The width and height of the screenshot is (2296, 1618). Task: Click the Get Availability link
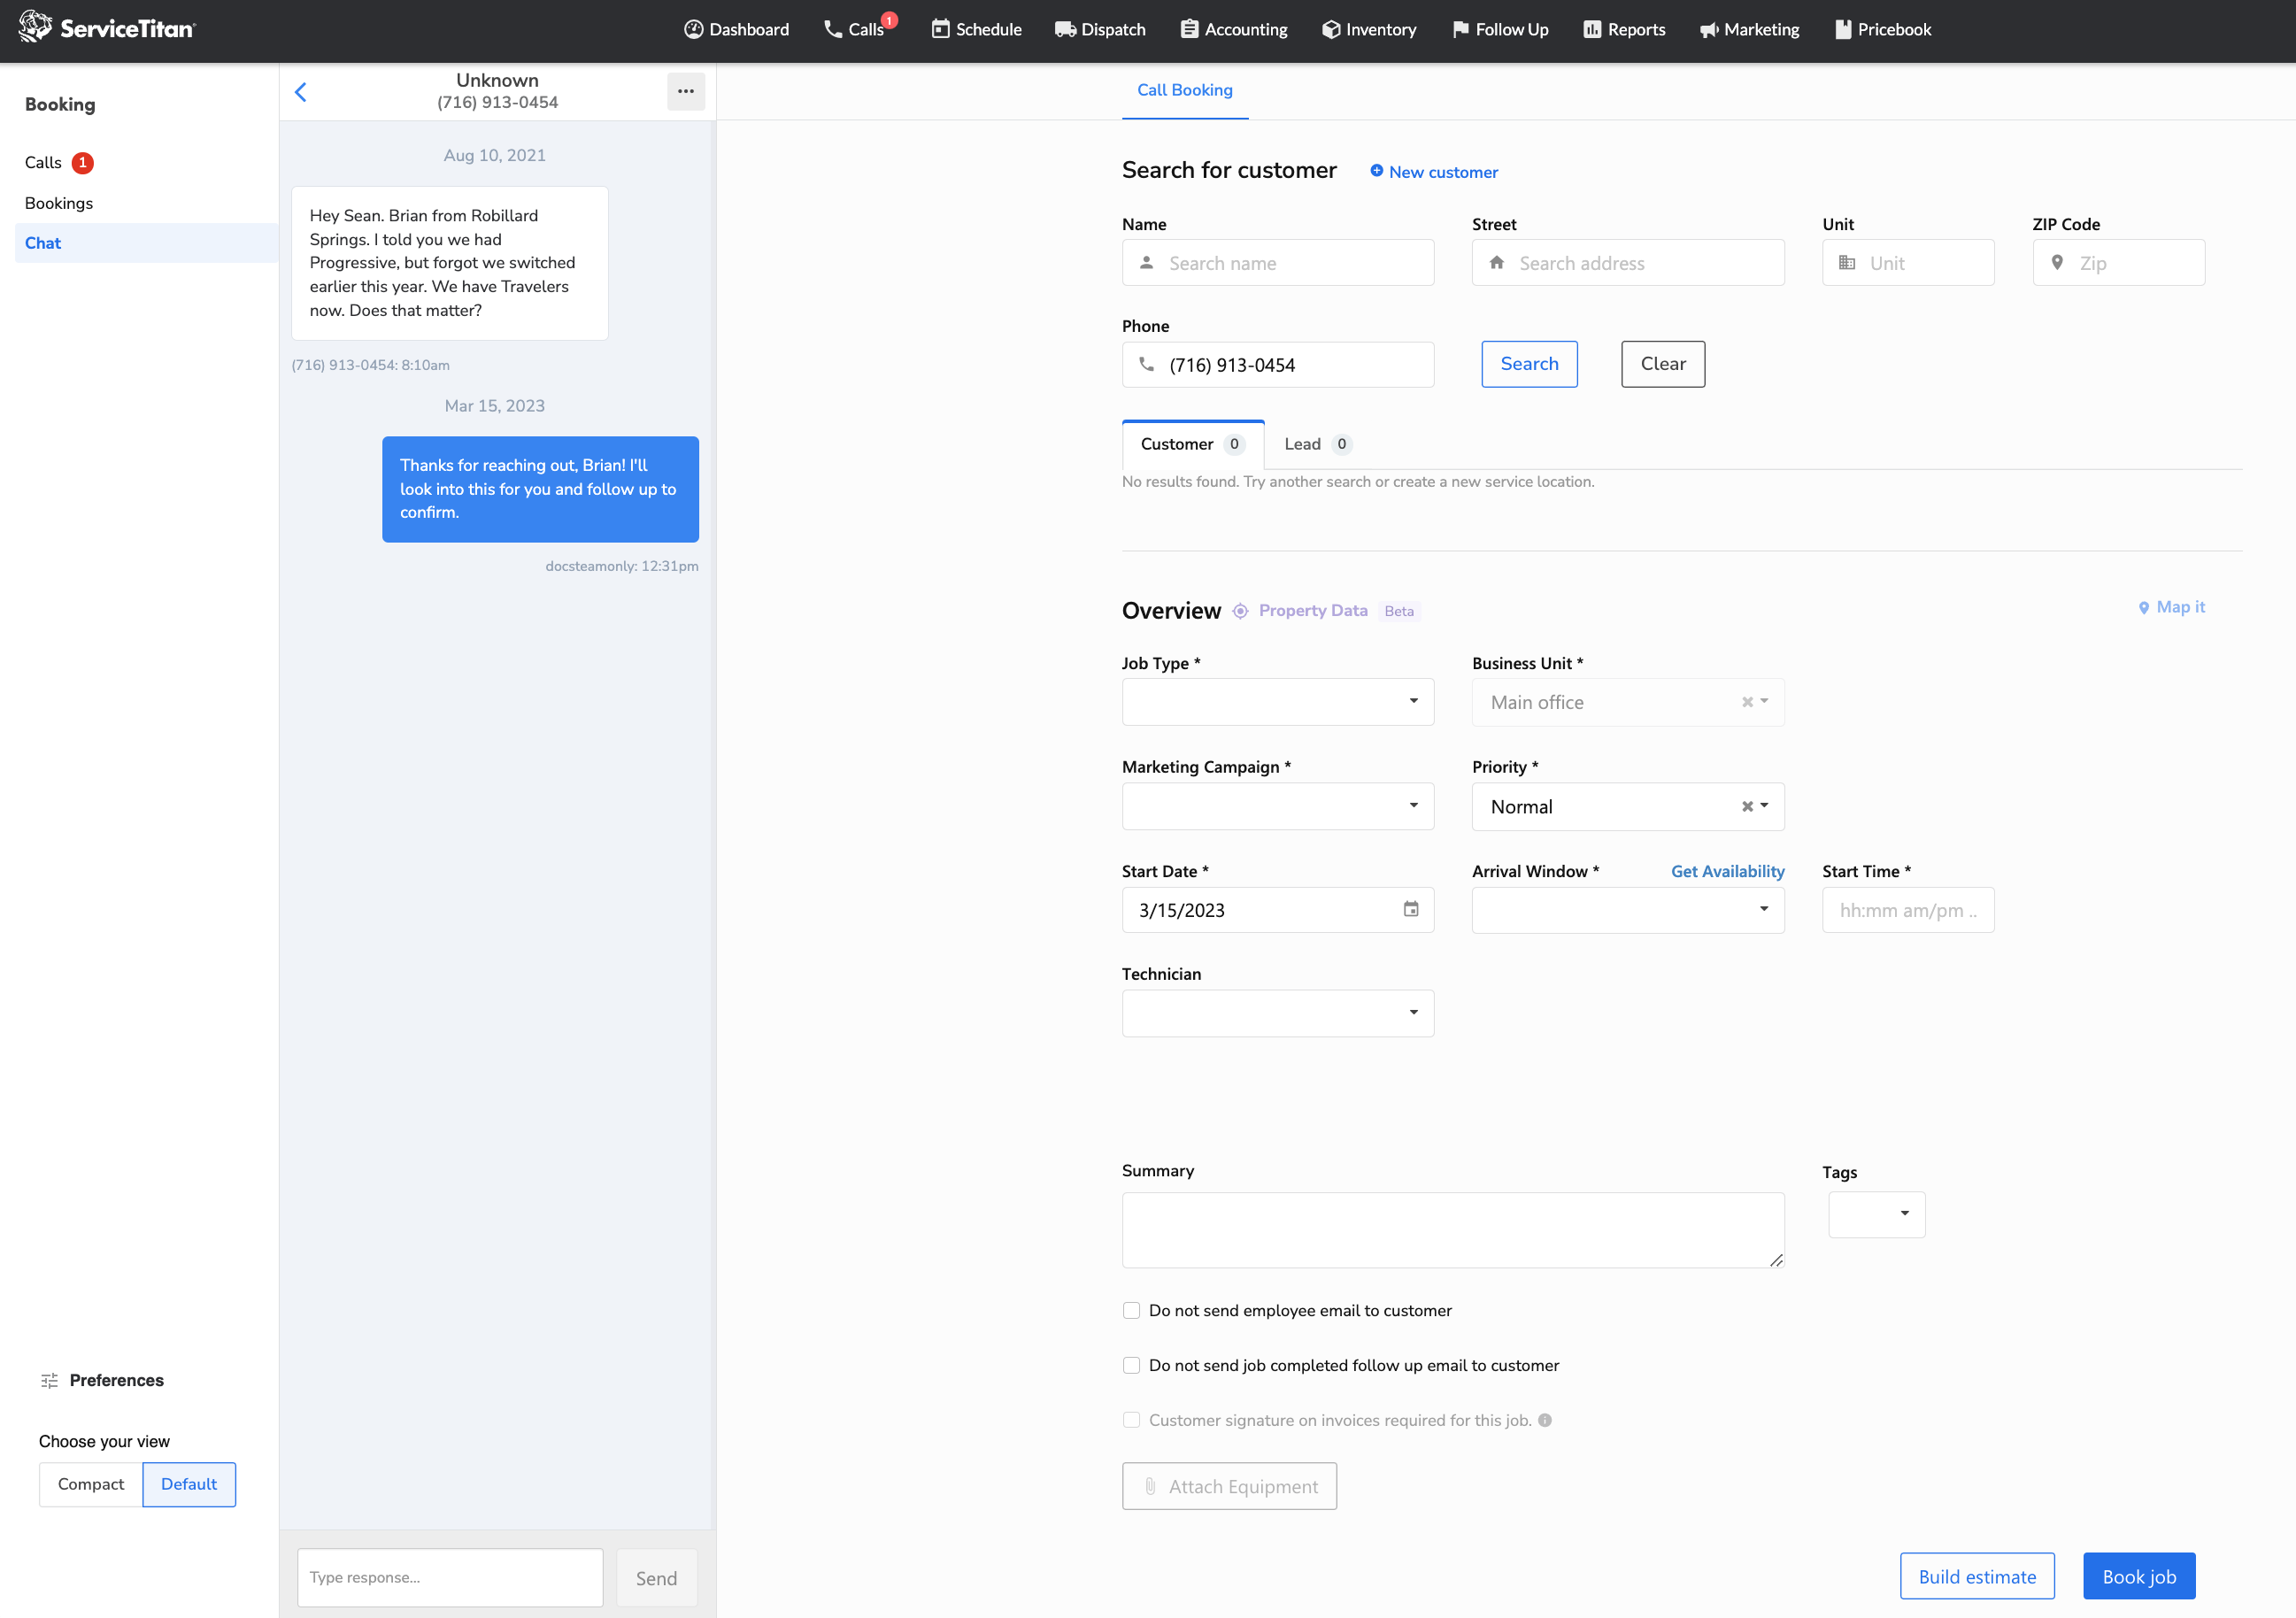click(1727, 871)
